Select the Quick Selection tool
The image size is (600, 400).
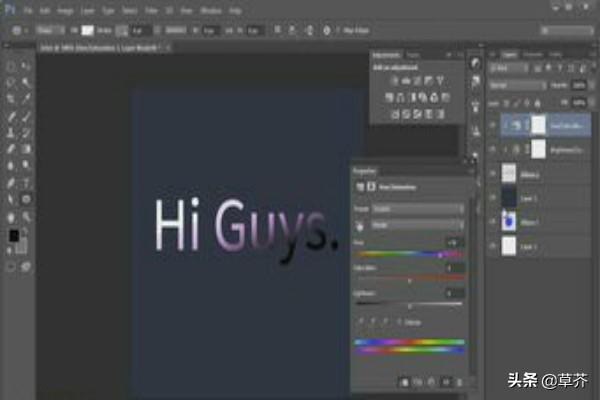coord(26,82)
